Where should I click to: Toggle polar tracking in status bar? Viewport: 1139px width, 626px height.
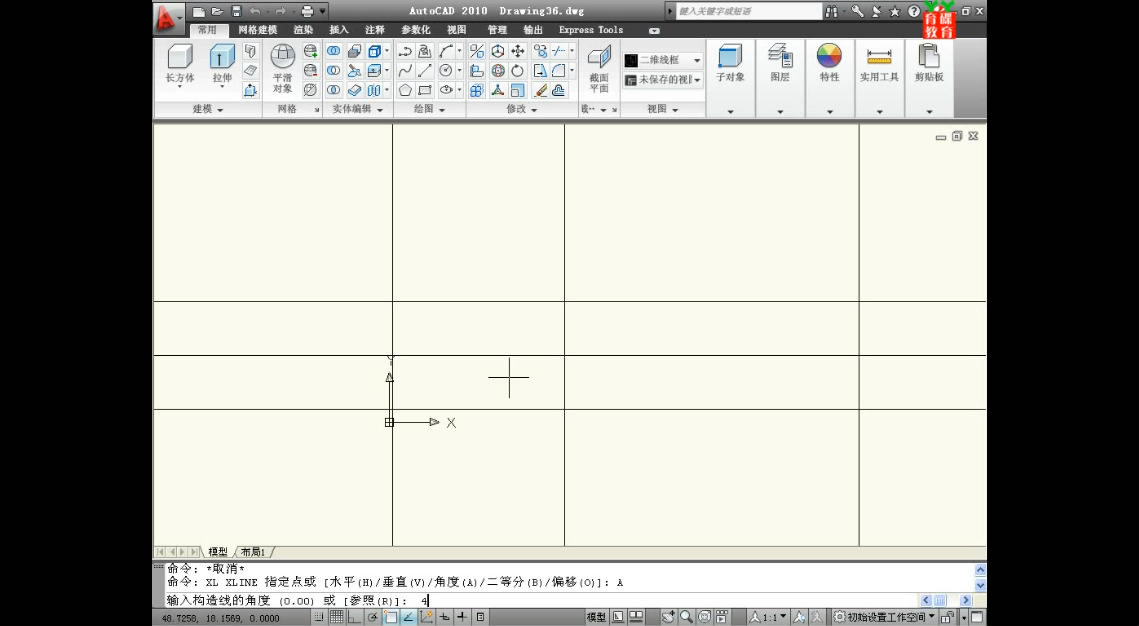[x=373, y=617]
